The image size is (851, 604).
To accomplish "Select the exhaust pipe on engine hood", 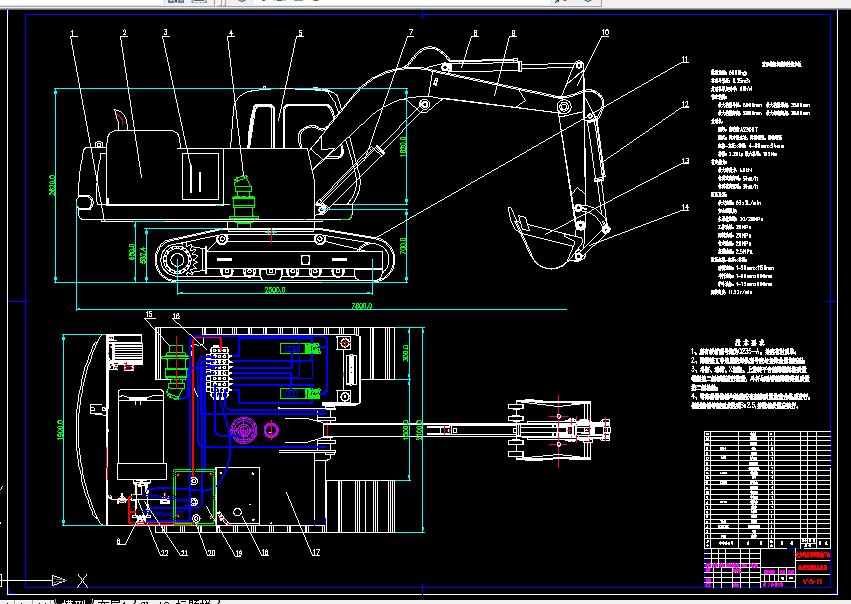I will point(119,120).
